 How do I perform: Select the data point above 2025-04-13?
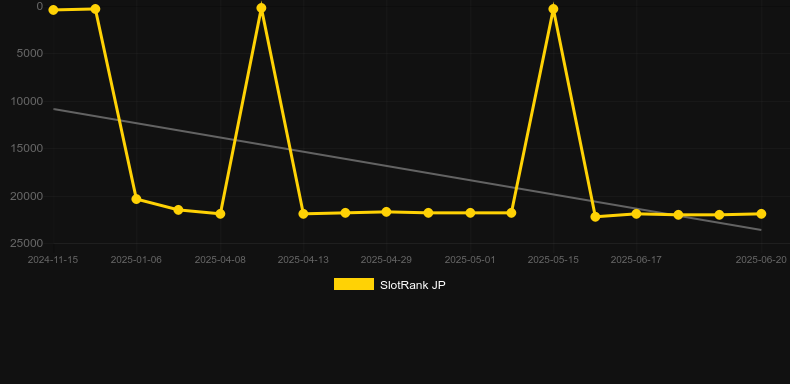tap(303, 214)
